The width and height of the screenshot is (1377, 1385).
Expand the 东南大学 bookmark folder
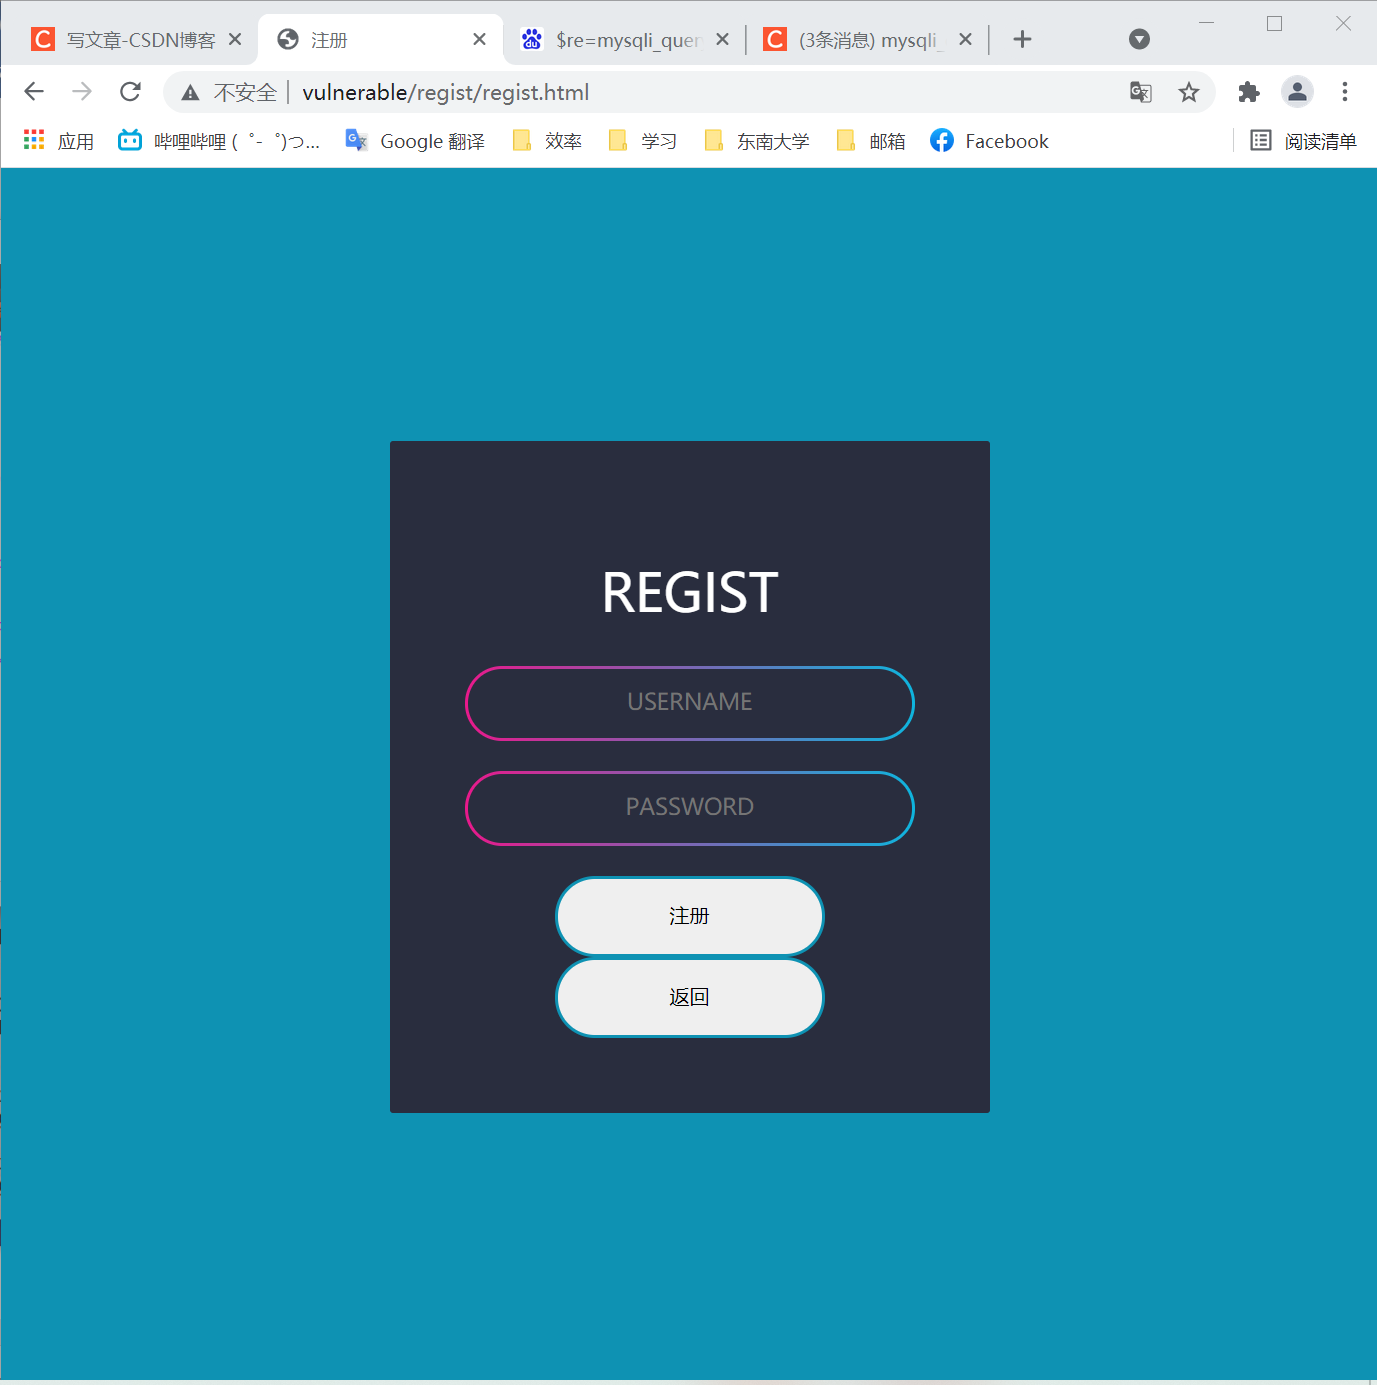pos(757,141)
